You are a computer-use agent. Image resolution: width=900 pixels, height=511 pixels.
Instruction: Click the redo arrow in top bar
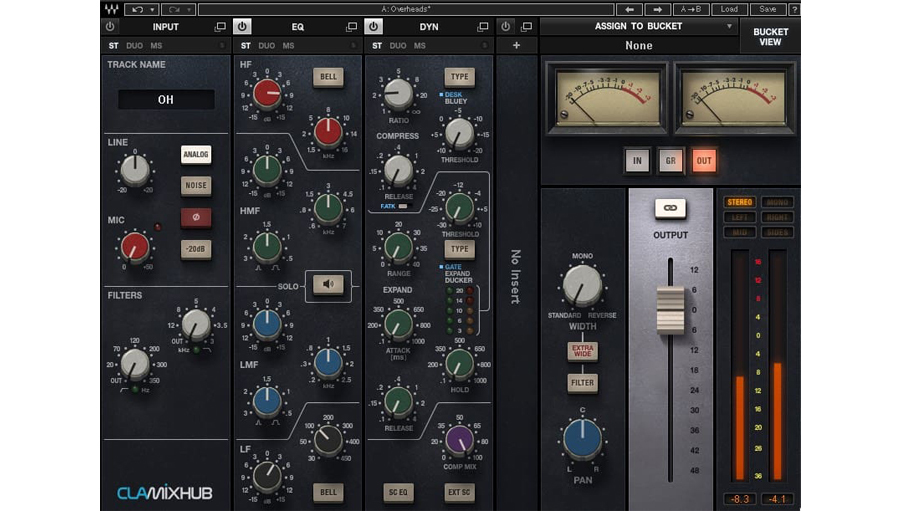click(174, 9)
